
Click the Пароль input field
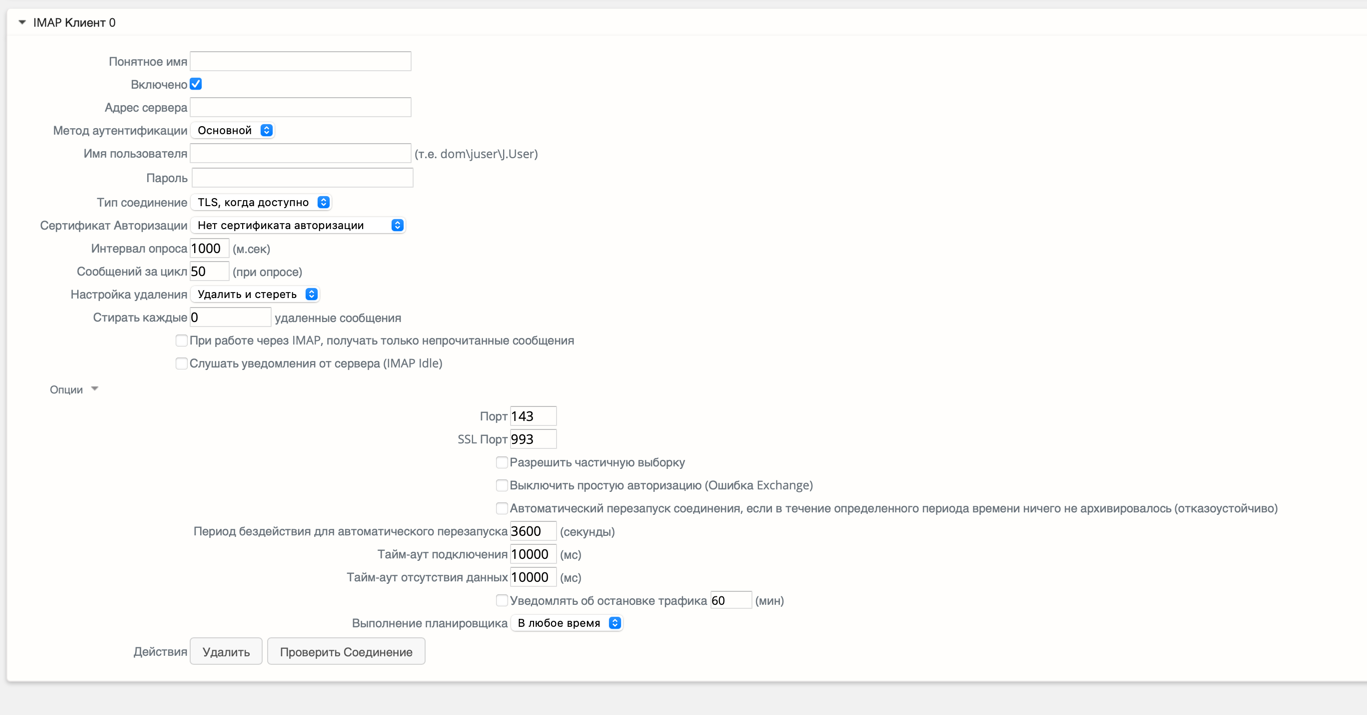(302, 178)
